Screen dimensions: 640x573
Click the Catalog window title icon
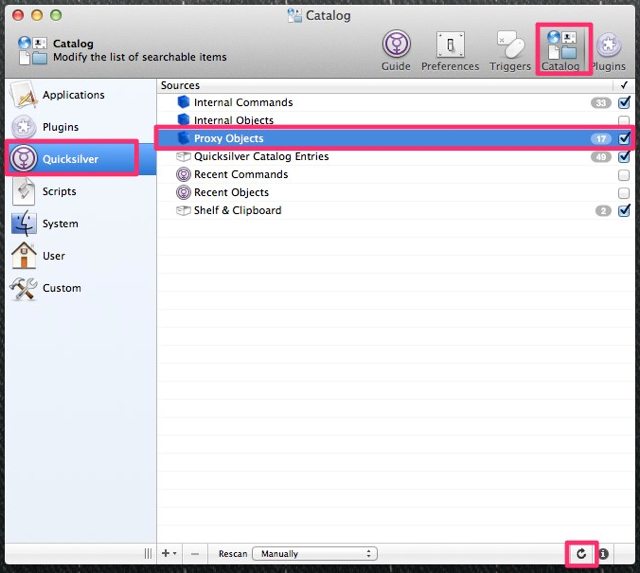point(294,16)
